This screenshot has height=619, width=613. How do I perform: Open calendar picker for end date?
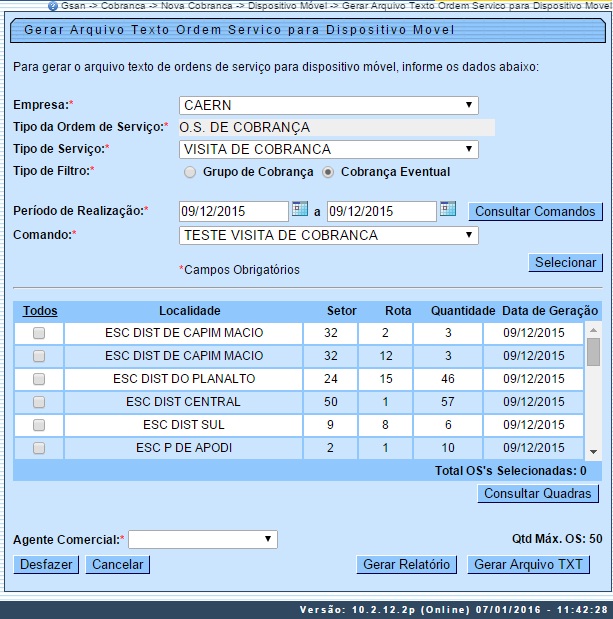(448, 210)
